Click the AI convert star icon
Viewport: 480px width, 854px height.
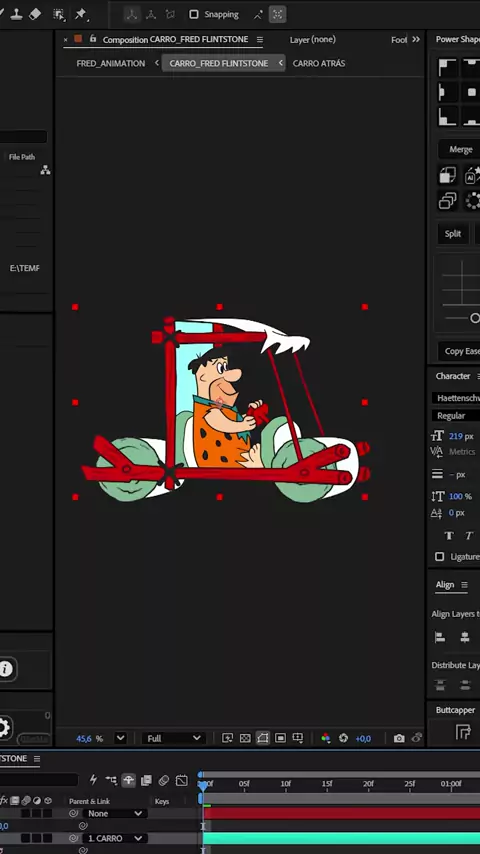click(x=472, y=175)
